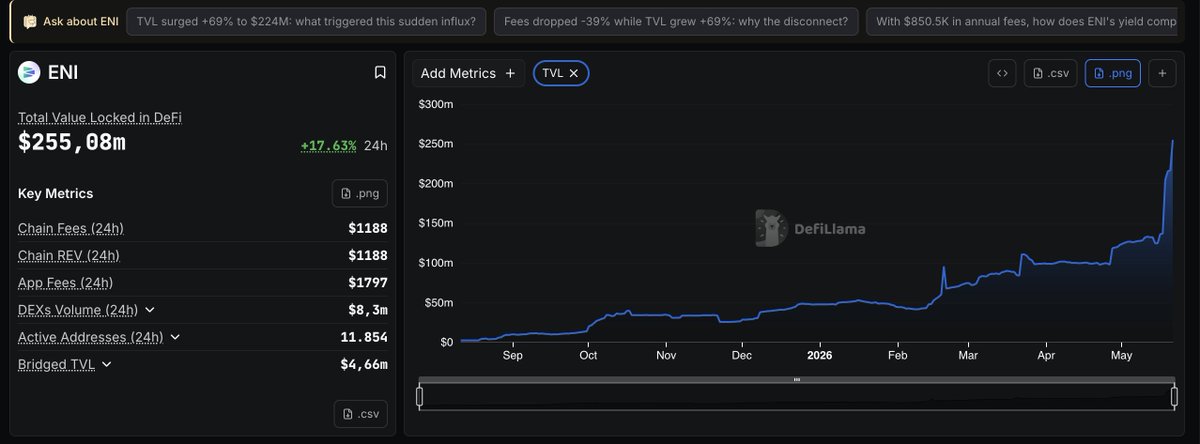The image size is (1200, 444).
Task: Select the Fees dropped -39% prompt
Action: (x=675, y=20)
